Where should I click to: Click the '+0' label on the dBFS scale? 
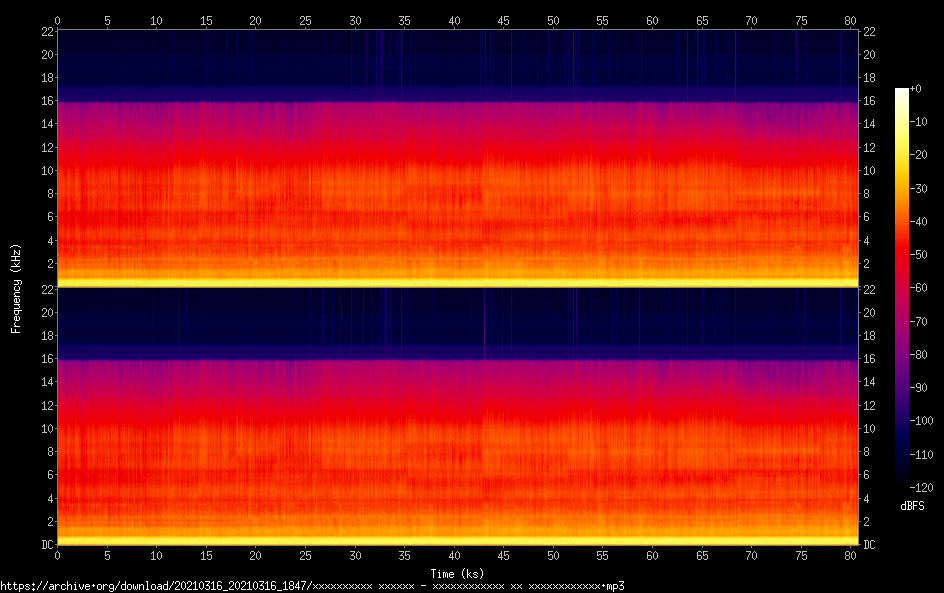[916, 88]
